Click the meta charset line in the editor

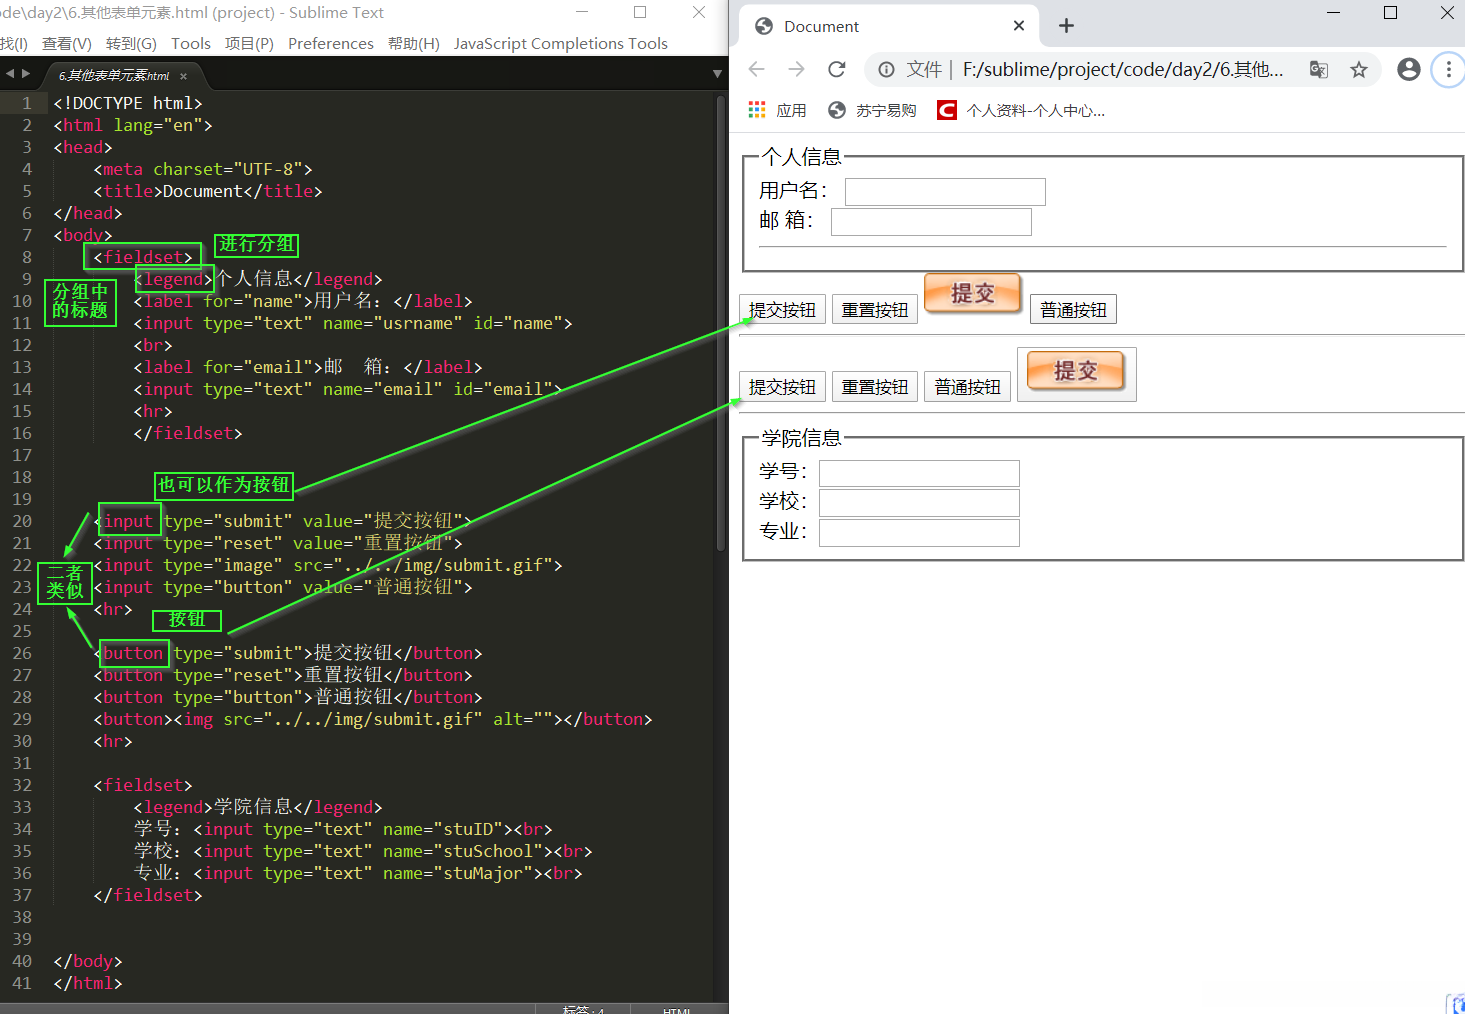tap(203, 169)
